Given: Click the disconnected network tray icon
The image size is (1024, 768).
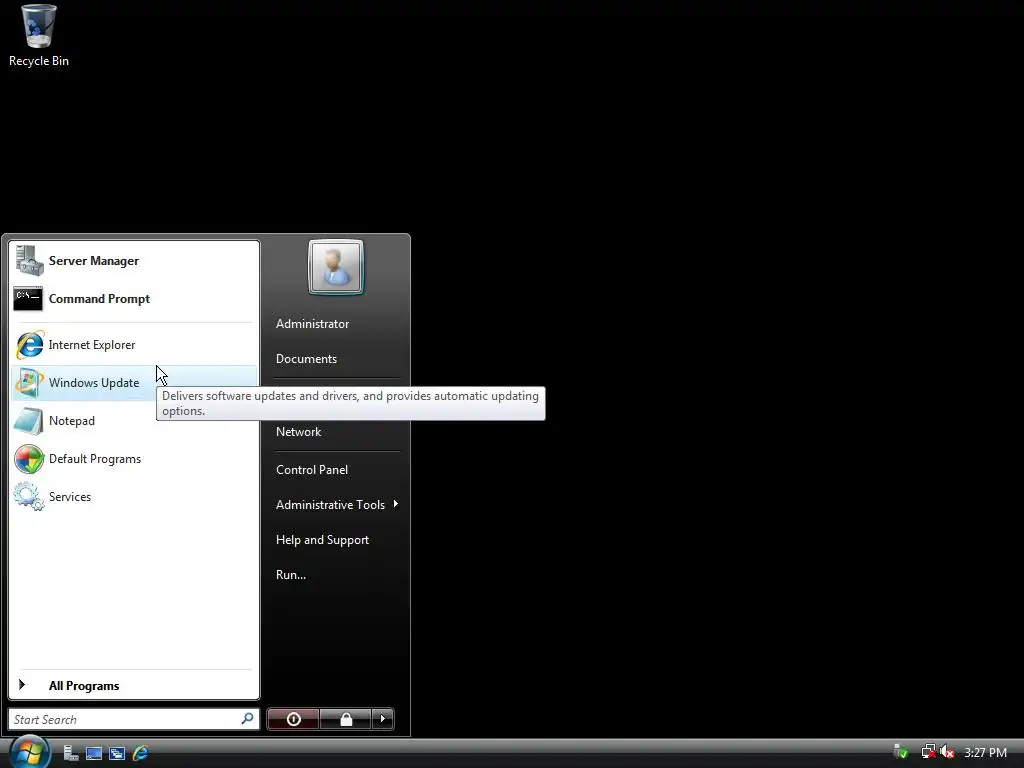Looking at the screenshot, I should point(928,752).
